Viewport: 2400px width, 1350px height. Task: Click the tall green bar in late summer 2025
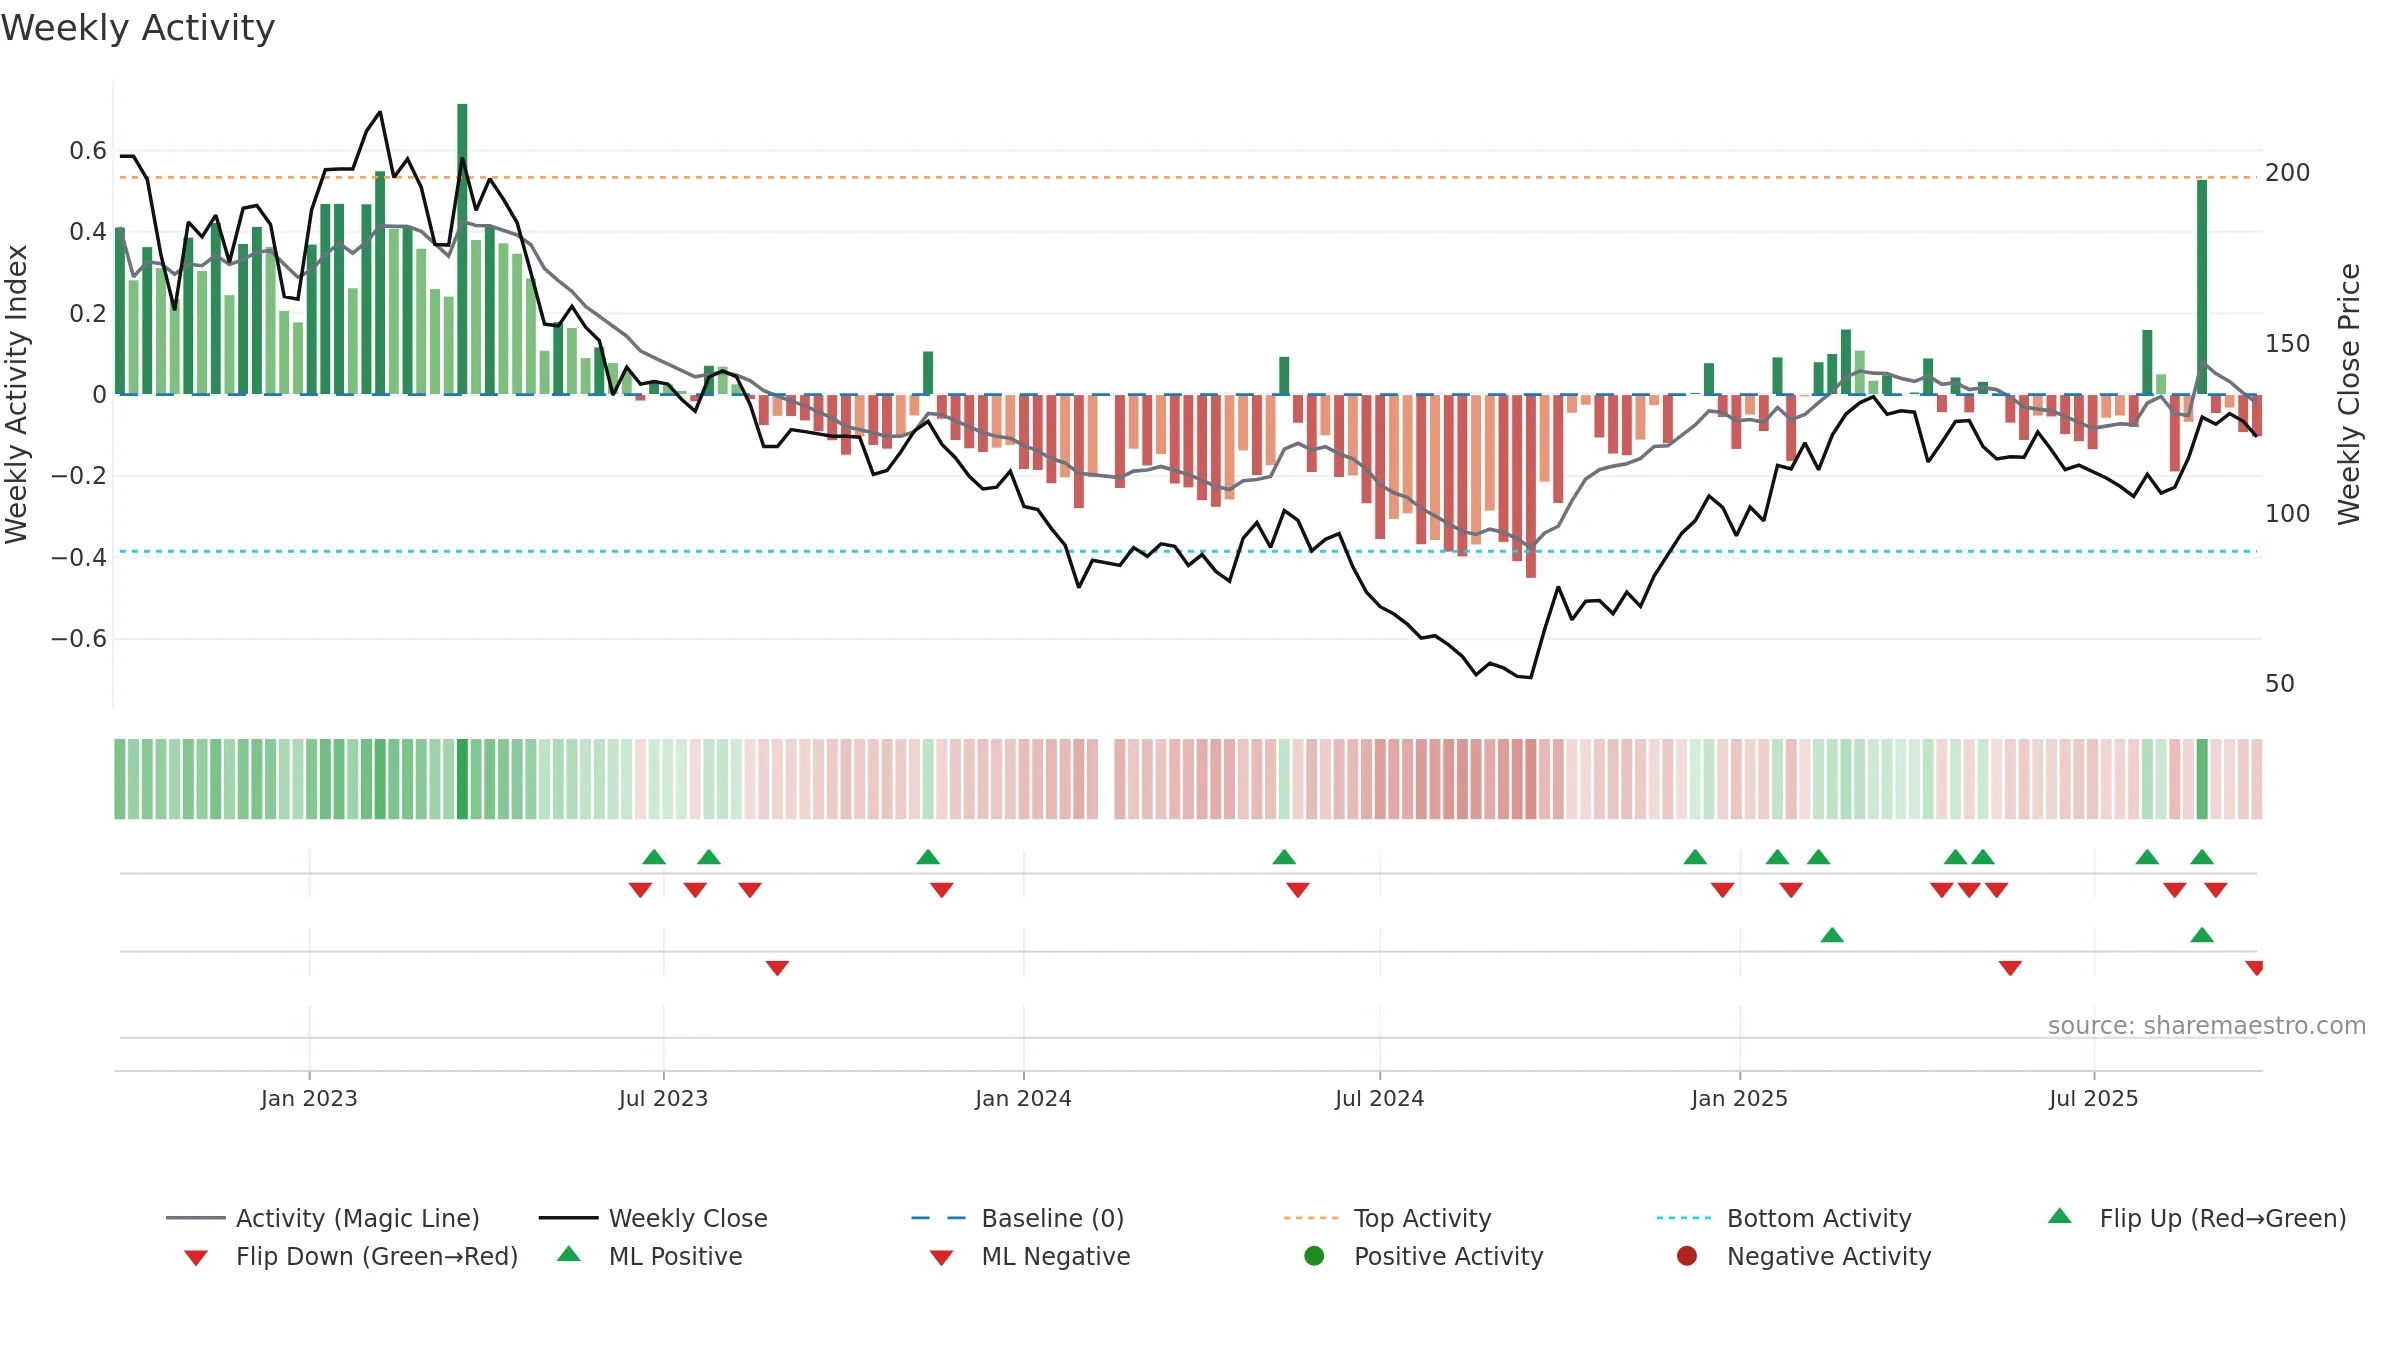click(2202, 287)
